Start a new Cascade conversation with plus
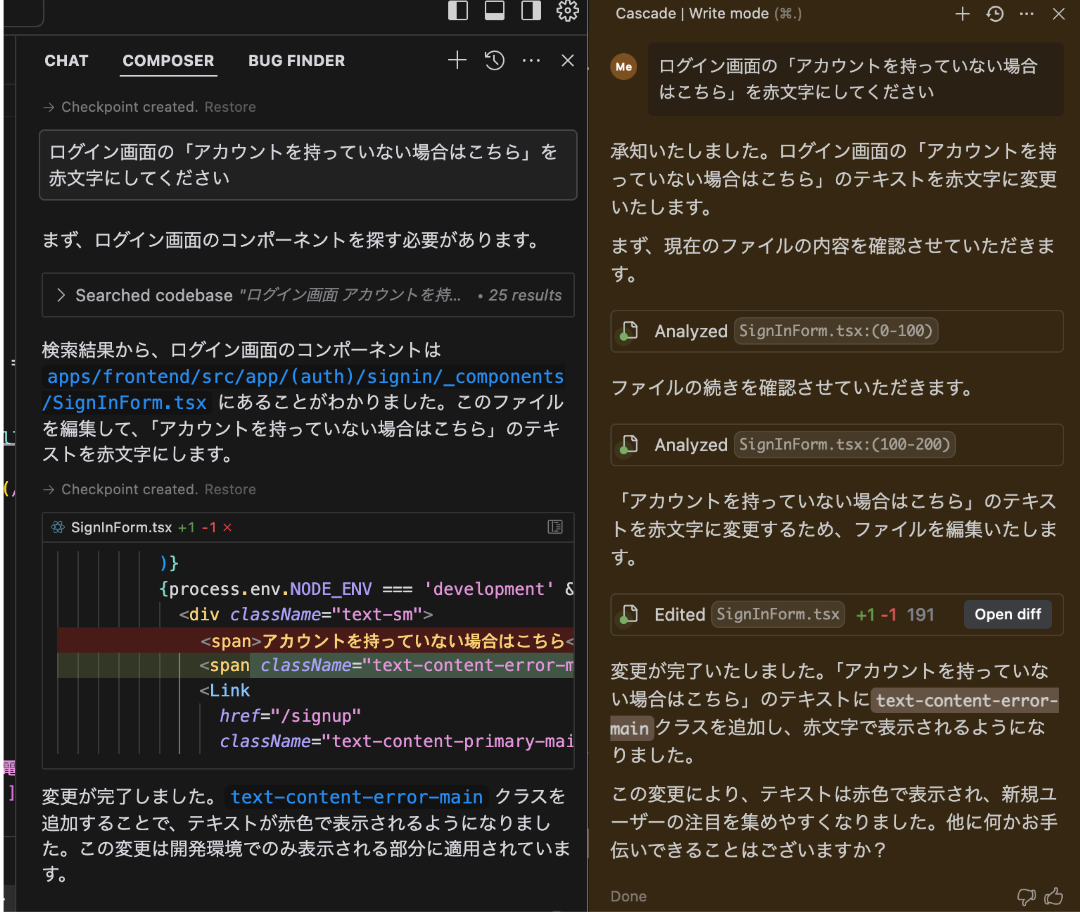The image size is (1080, 912). click(962, 14)
